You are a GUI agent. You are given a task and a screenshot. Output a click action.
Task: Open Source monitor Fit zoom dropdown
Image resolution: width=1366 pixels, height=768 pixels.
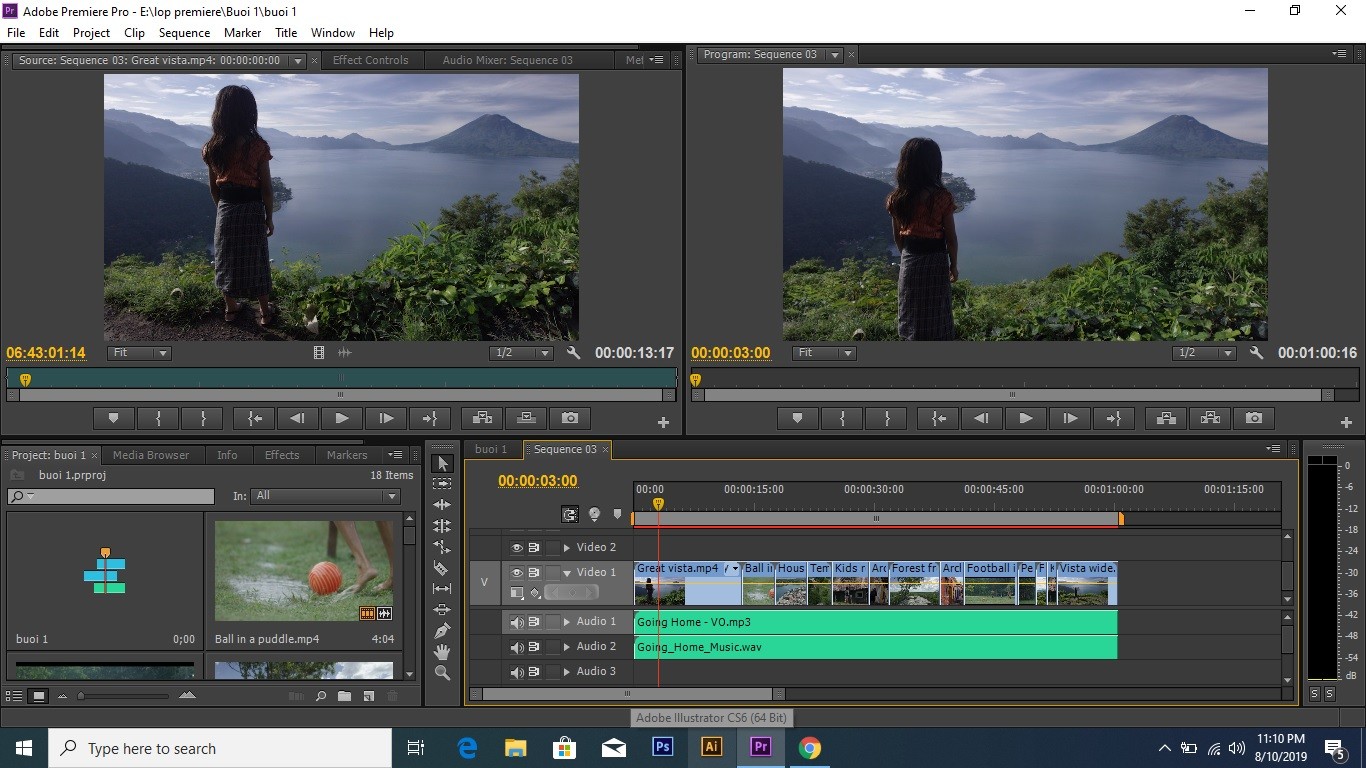pyautogui.click(x=139, y=353)
